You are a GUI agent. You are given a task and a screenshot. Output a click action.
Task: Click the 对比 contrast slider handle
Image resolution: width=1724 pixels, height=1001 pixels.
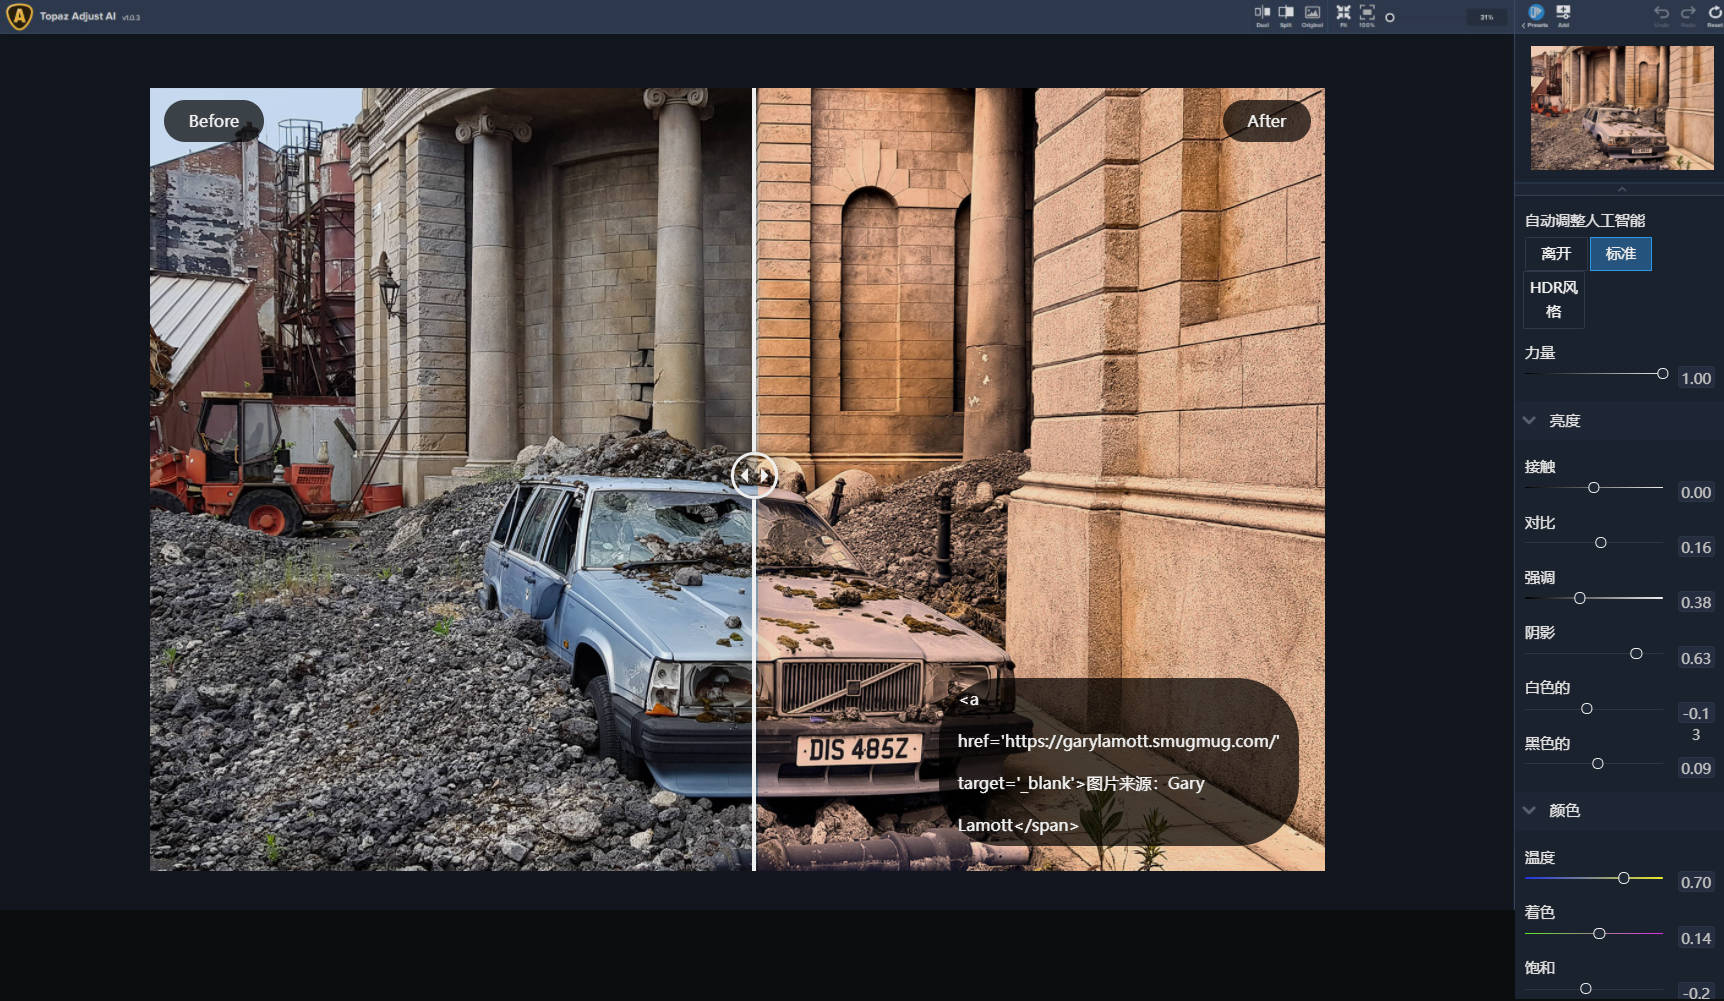(x=1601, y=543)
